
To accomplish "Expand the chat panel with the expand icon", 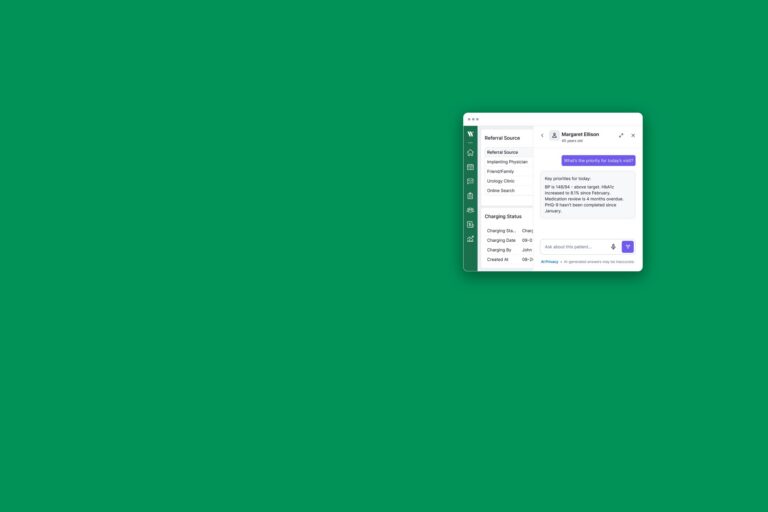I will click(621, 135).
